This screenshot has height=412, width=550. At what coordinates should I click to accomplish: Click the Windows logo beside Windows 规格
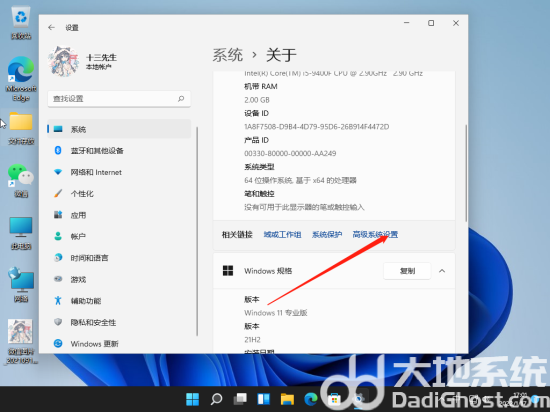click(x=228, y=271)
